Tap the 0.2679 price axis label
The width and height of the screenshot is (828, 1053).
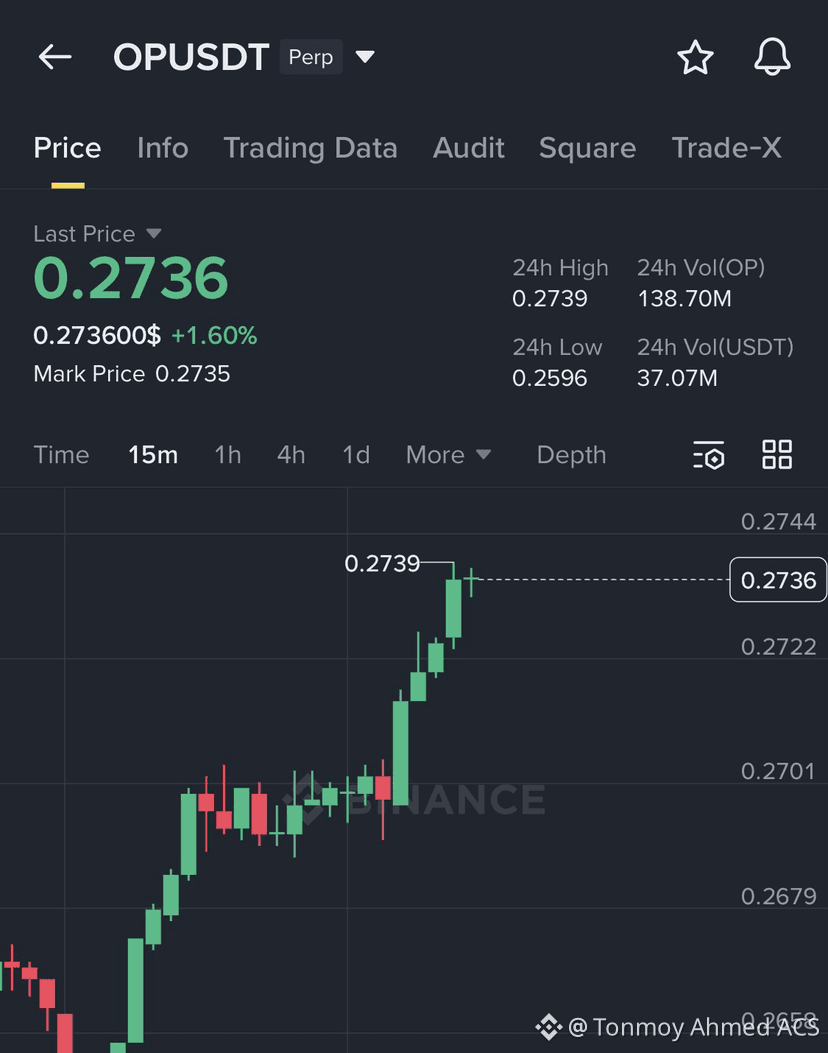point(778,897)
